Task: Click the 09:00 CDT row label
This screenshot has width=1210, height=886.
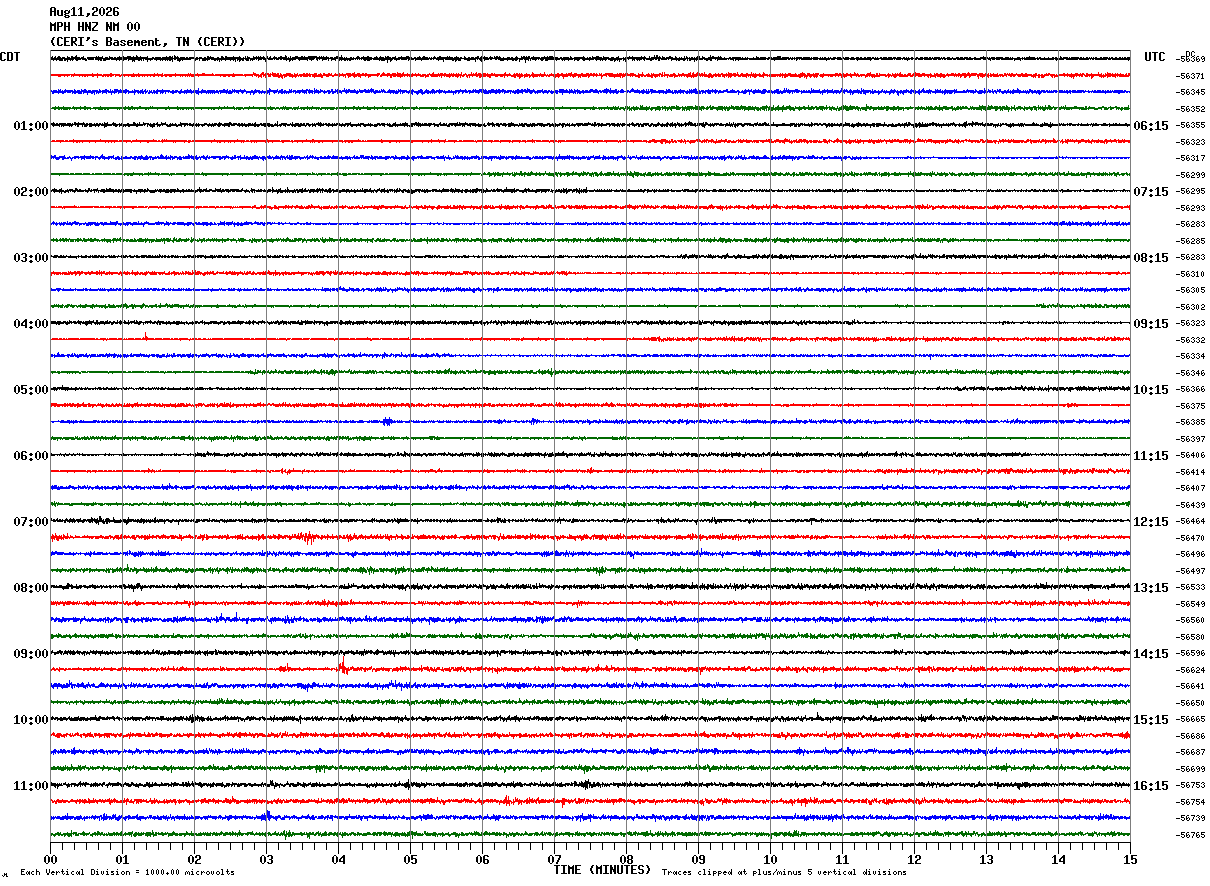Action: click(31, 654)
